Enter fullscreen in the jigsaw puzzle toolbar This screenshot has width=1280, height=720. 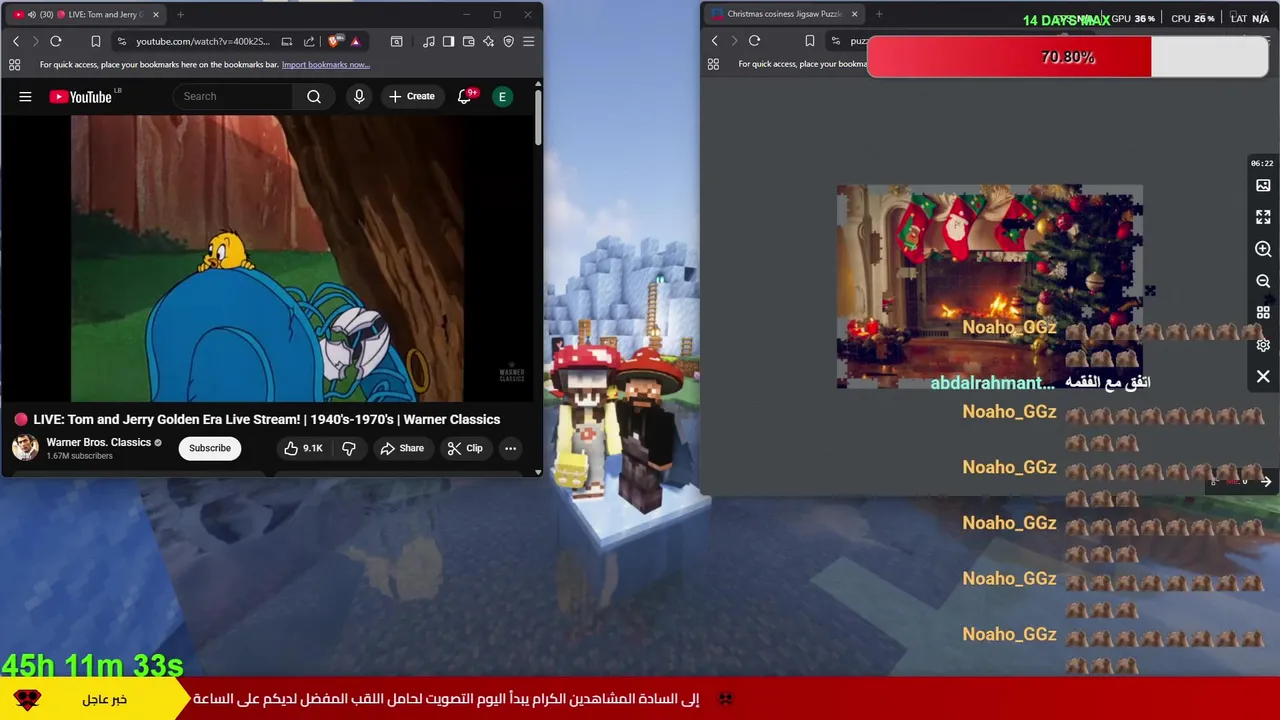1263,217
